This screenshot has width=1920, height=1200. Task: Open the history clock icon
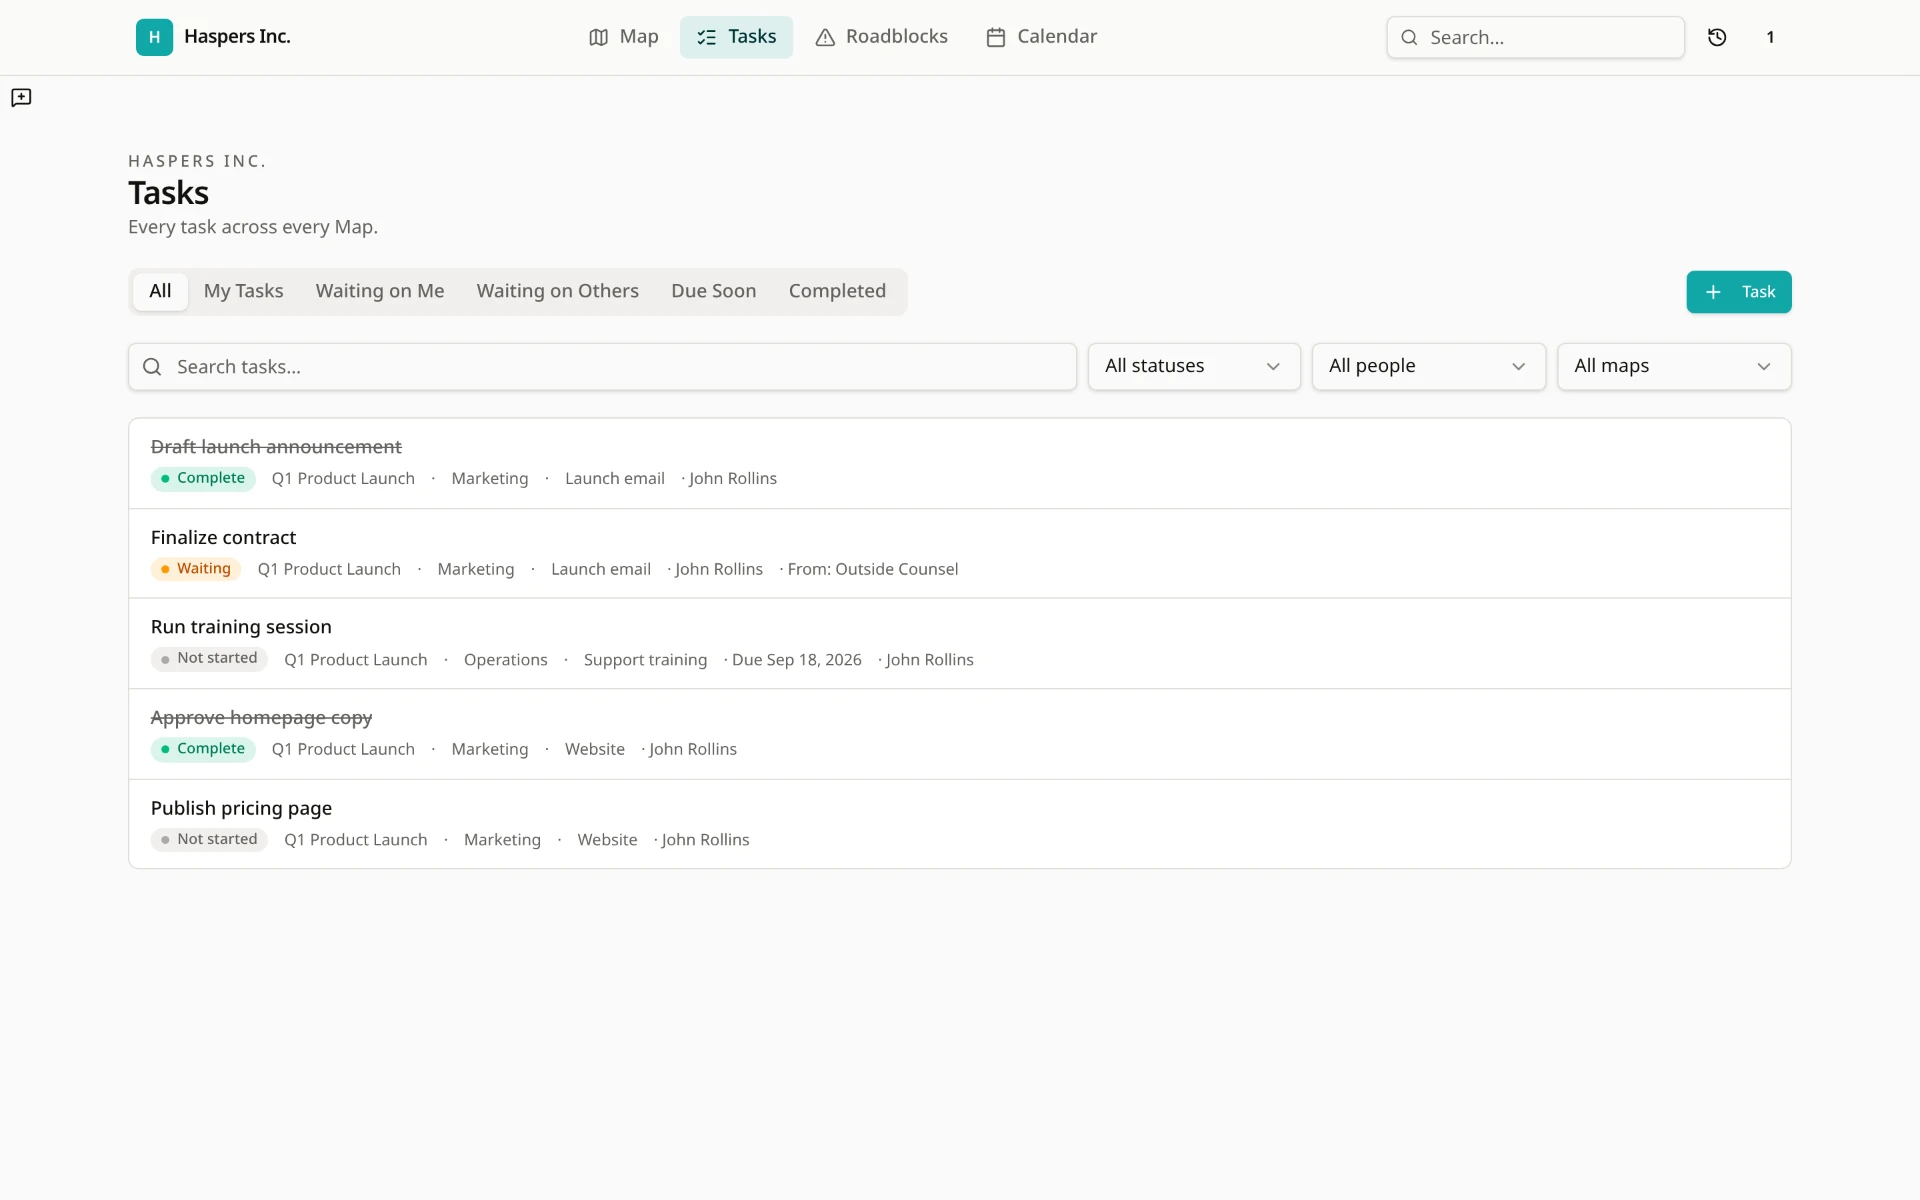pyautogui.click(x=1717, y=37)
